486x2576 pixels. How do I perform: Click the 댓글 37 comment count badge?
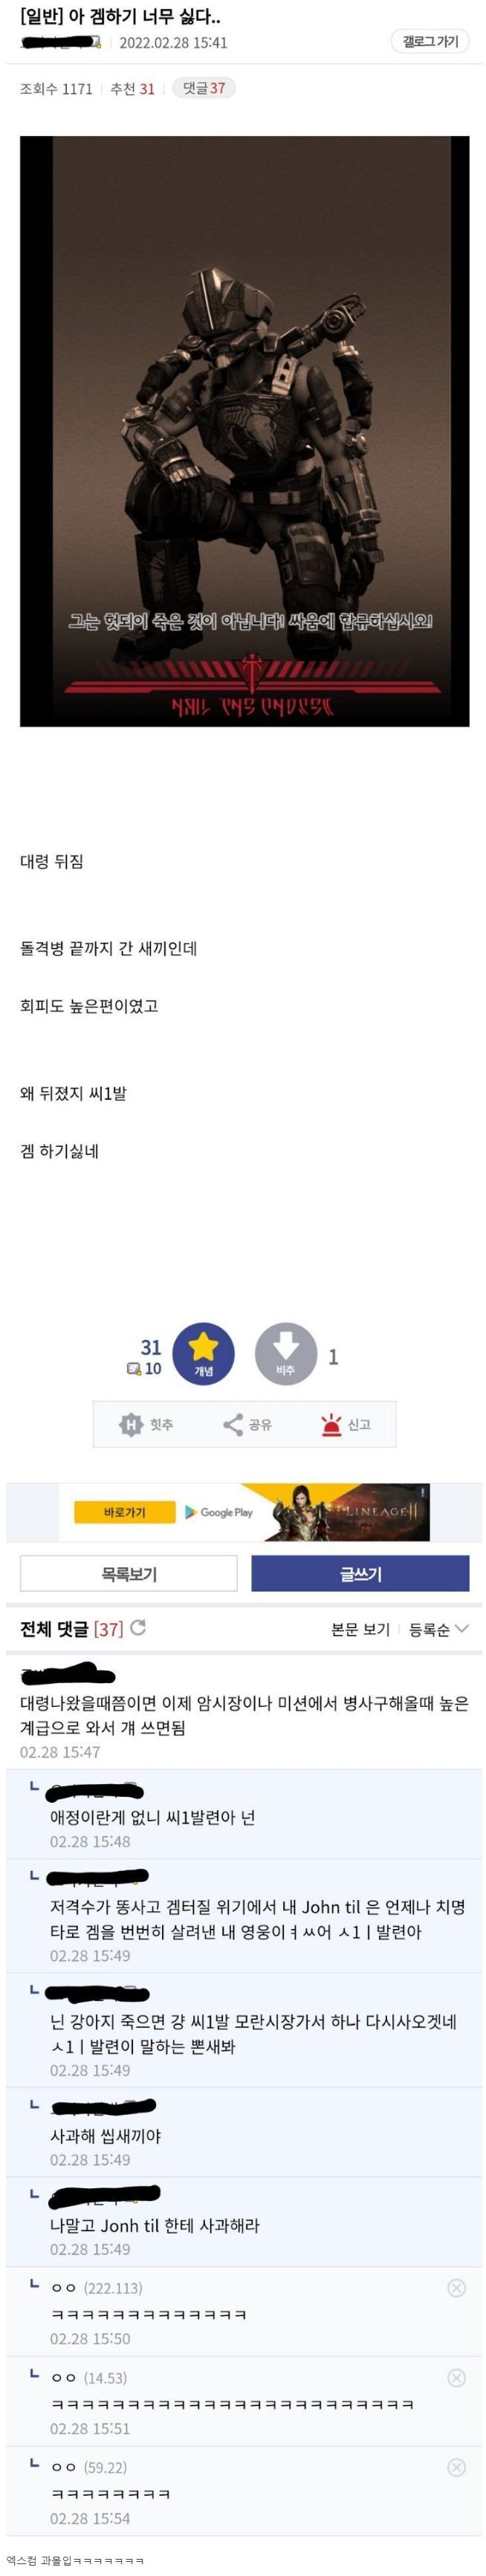(204, 88)
